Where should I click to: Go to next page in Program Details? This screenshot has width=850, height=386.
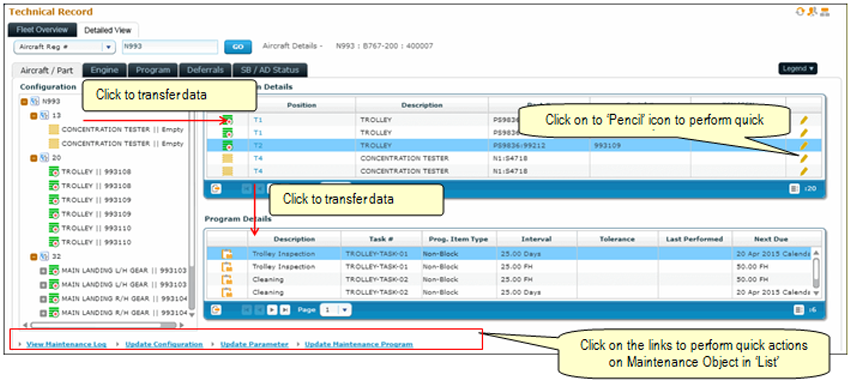point(272,310)
